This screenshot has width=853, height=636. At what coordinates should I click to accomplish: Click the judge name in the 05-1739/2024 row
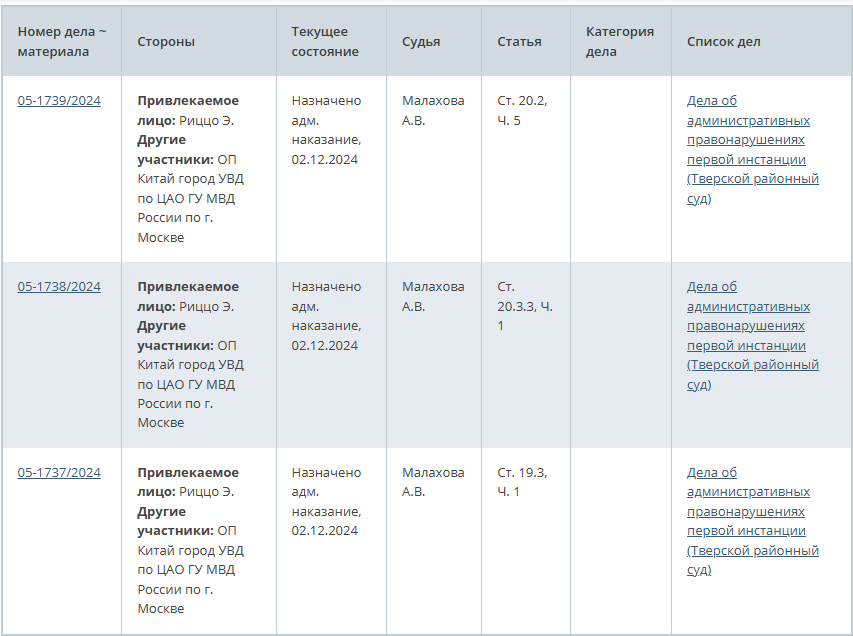(433, 111)
